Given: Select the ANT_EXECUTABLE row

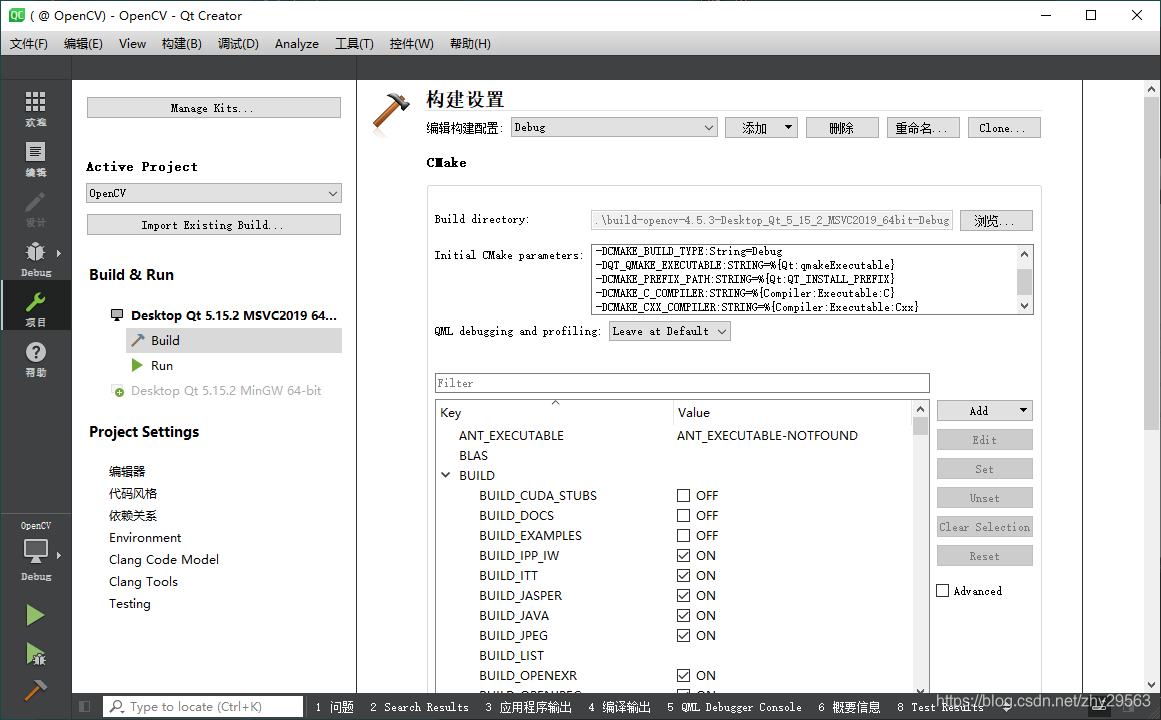Looking at the screenshot, I should [674, 436].
